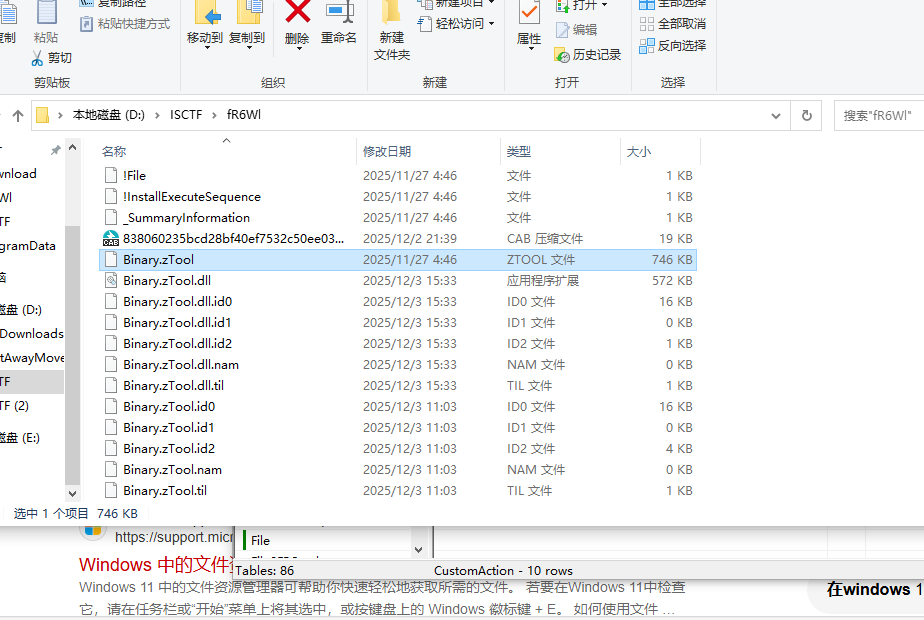The width and height of the screenshot is (924, 620).
Task: Click the Refresh icon beside address bar
Action: click(x=806, y=116)
